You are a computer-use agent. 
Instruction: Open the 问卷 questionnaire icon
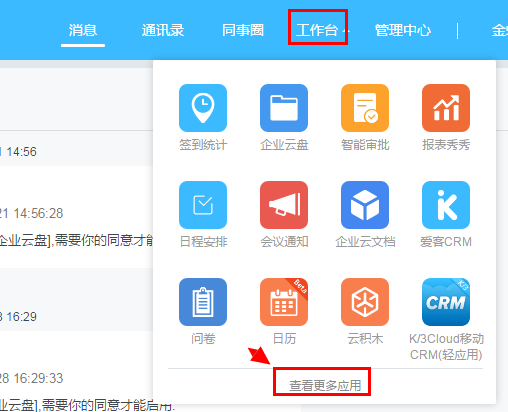pos(203,302)
